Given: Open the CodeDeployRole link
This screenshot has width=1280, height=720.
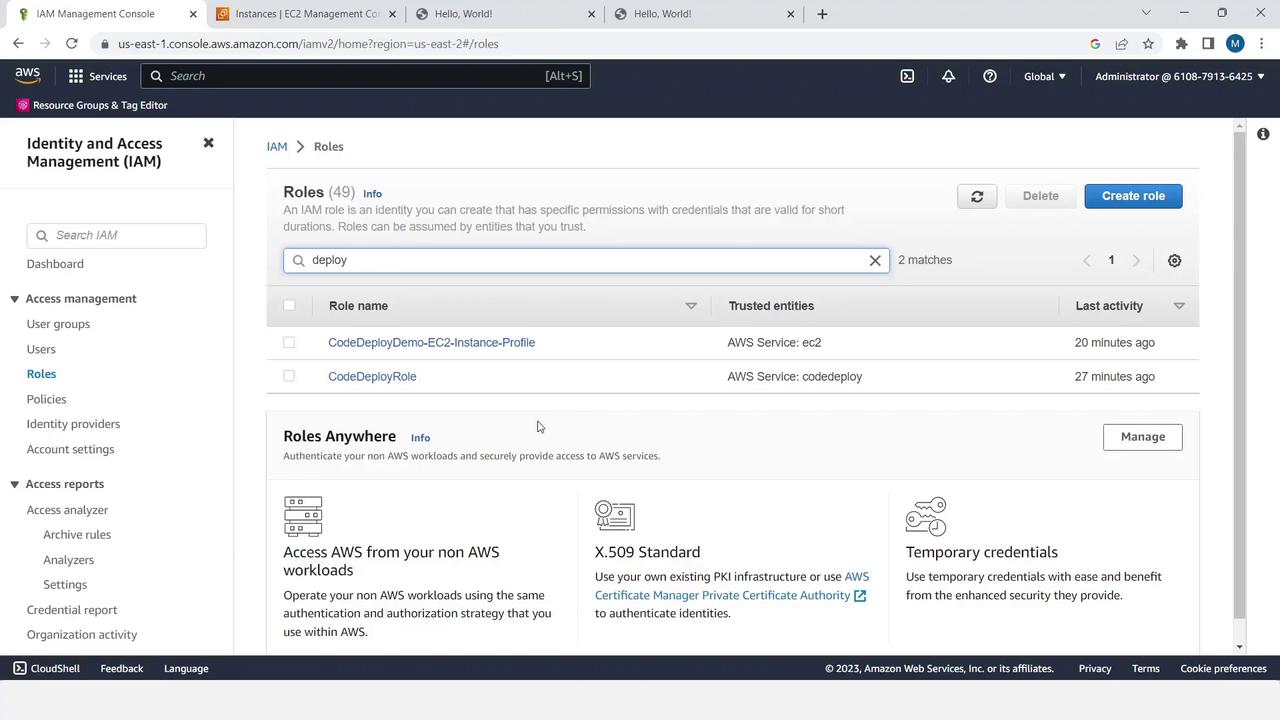Looking at the screenshot, I should (372, 376).
